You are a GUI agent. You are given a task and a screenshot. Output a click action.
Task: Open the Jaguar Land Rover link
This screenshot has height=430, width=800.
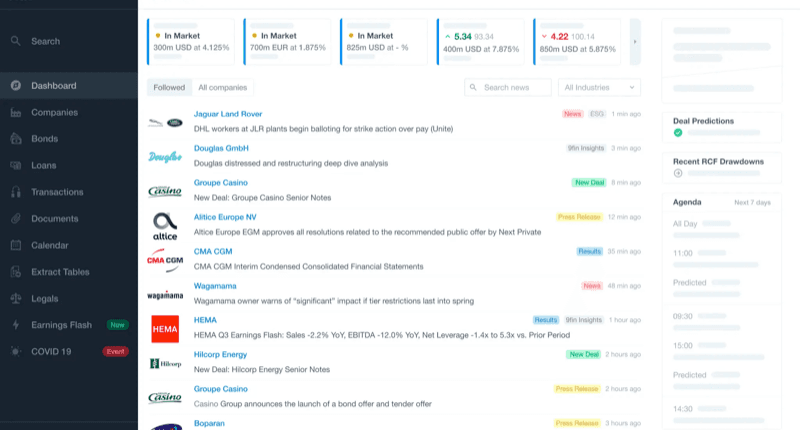click(x=227, y=114)
